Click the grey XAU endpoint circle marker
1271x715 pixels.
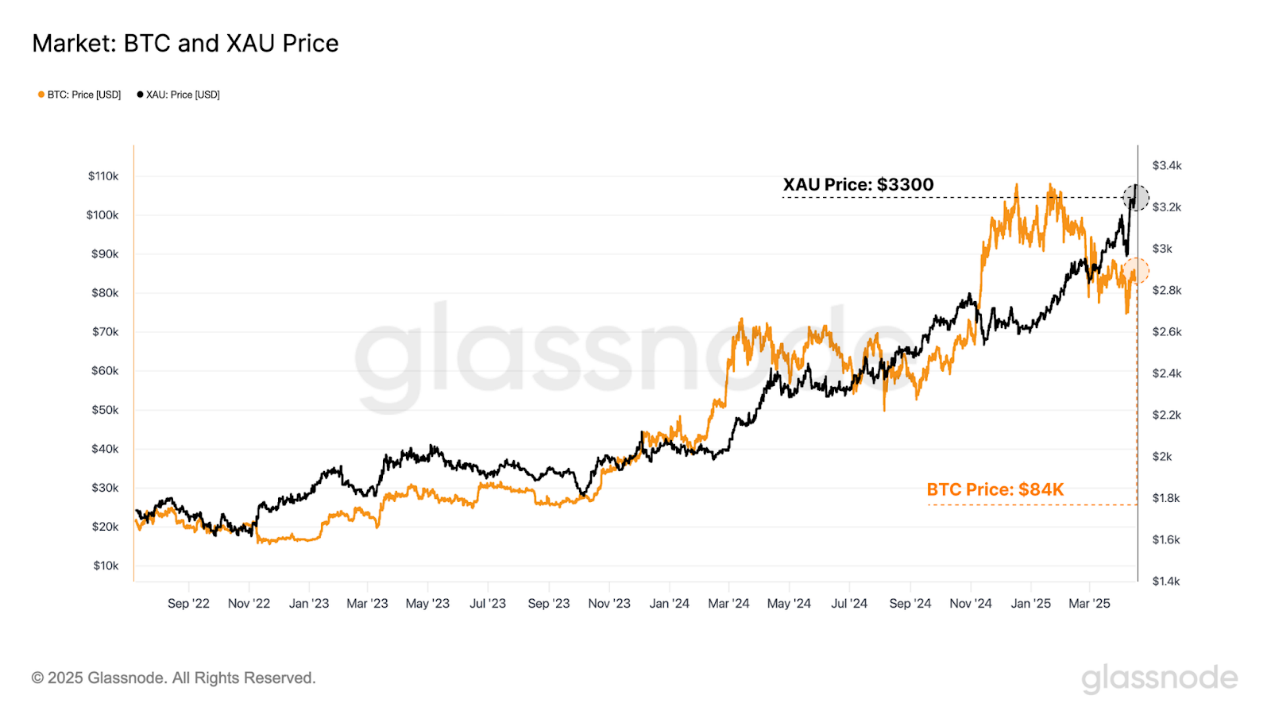(1135, 197)
